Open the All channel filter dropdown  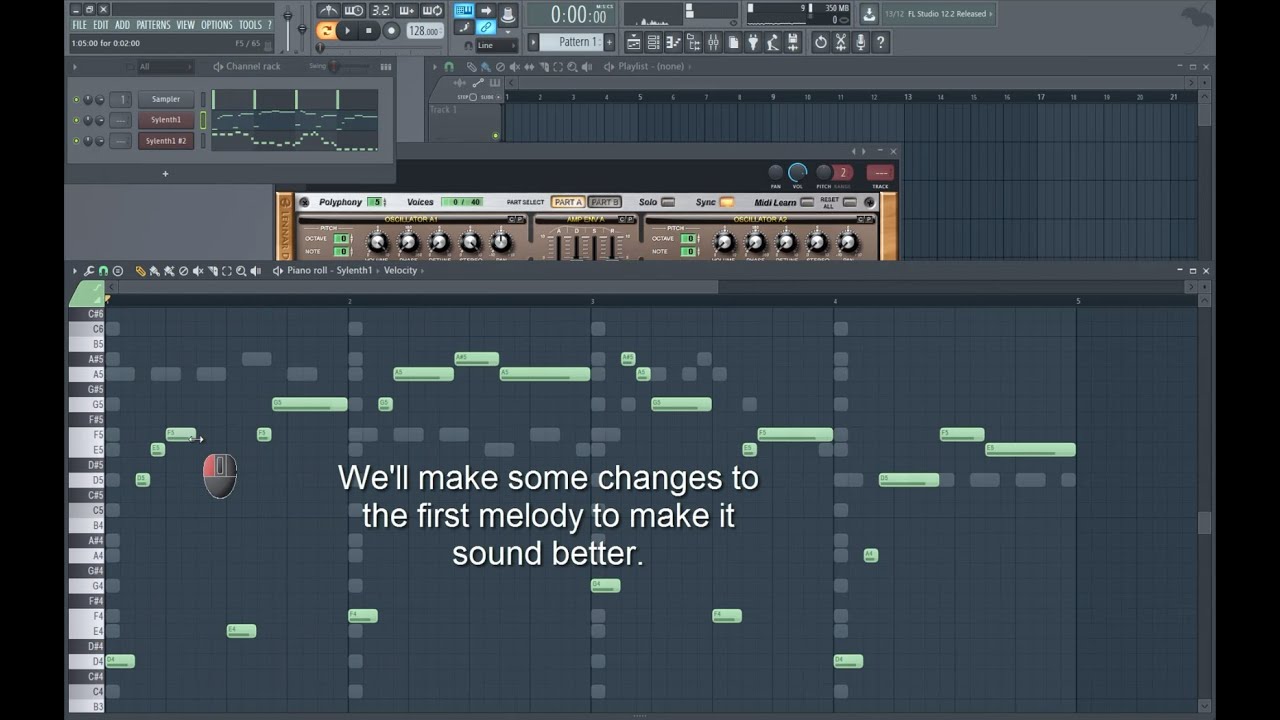tap(165, 67)
